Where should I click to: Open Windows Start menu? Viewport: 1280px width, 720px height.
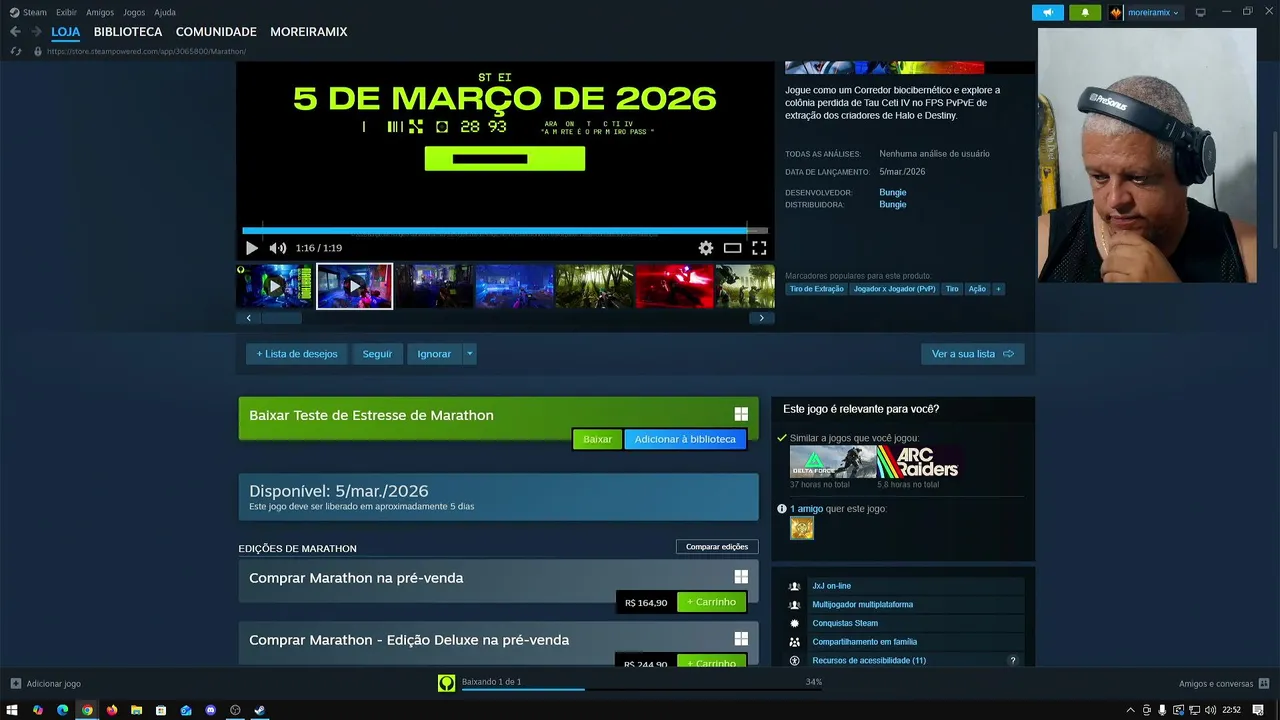12,710
